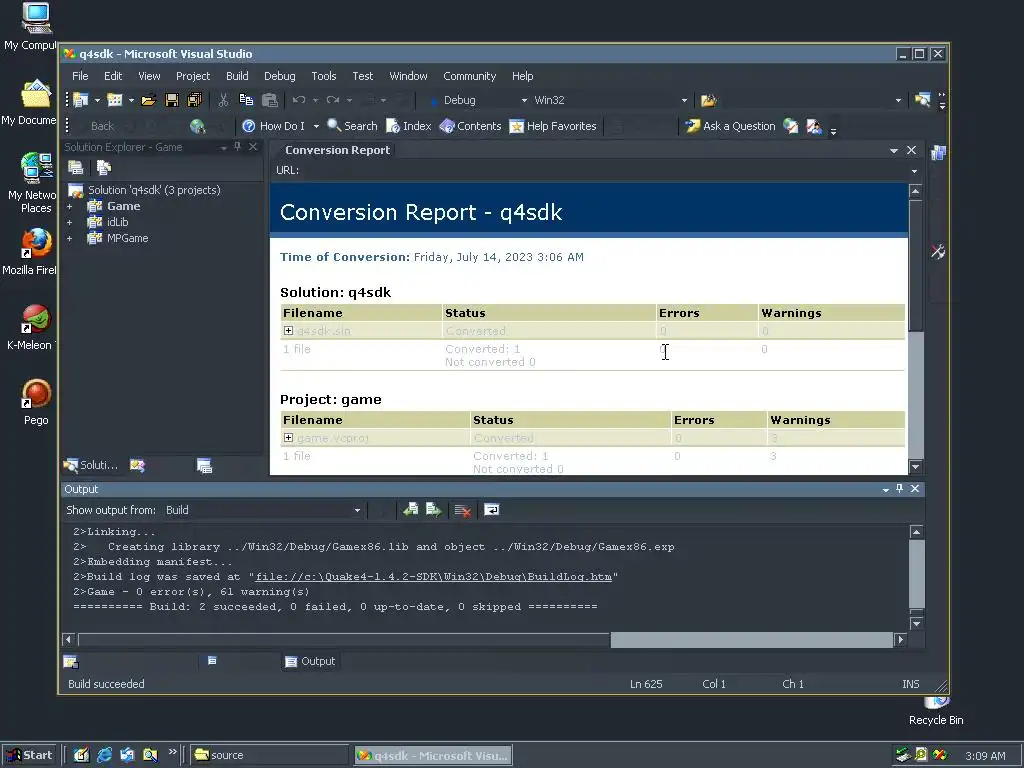Select Solution Explorer tab labeled Soluti...

91,465
